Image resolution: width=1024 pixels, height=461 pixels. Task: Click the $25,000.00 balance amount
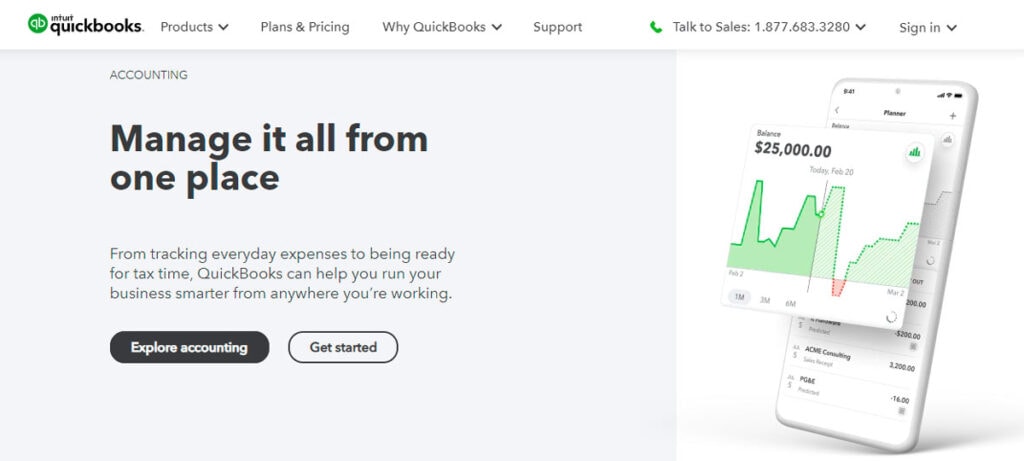tap(793, 150)
